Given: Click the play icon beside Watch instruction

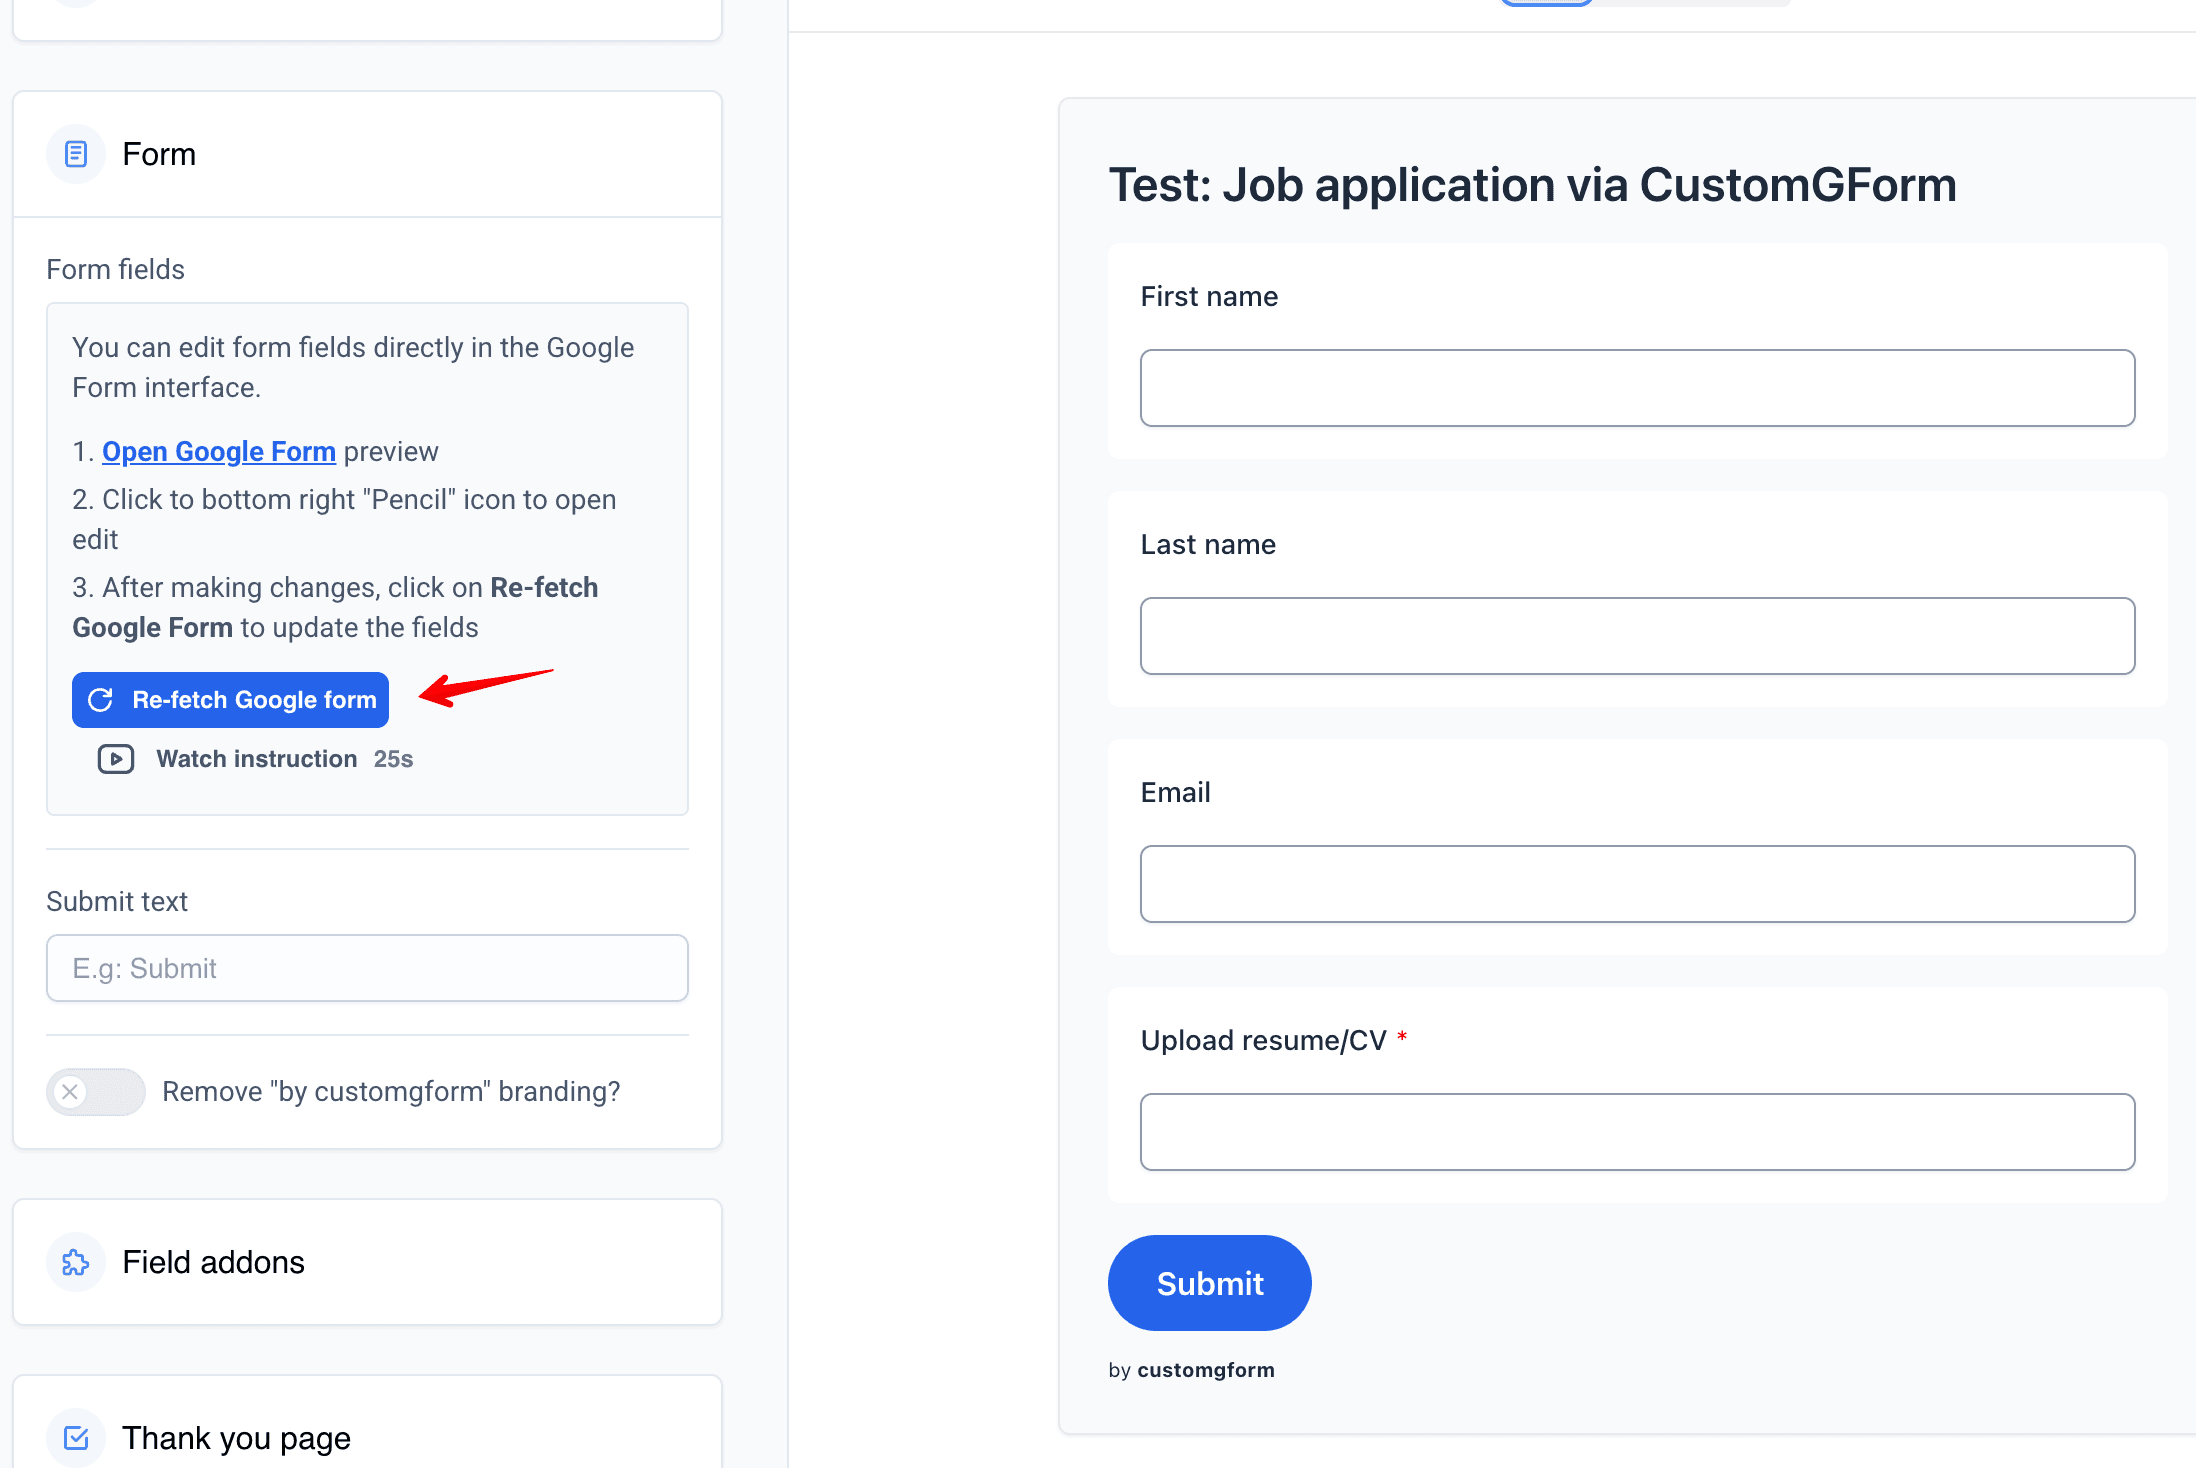Looking at the screenshot, I should coord(115,759).
